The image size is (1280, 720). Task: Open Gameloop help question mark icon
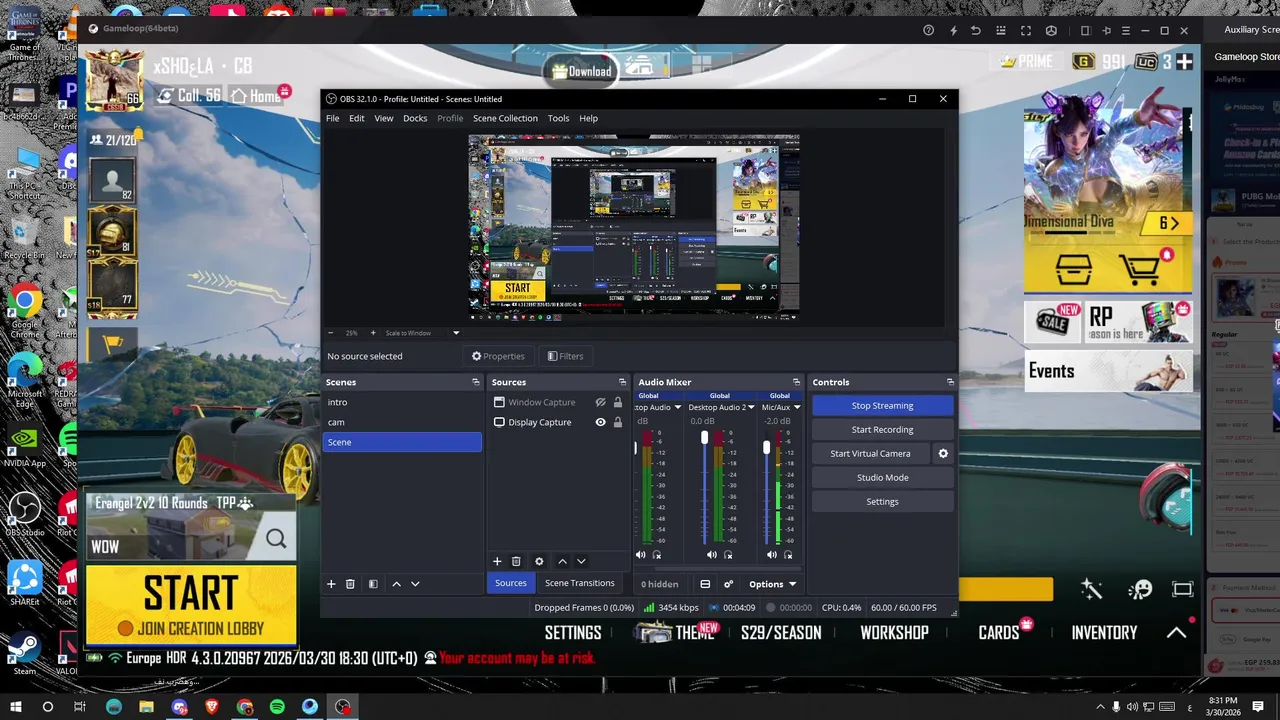click(928, 31)
